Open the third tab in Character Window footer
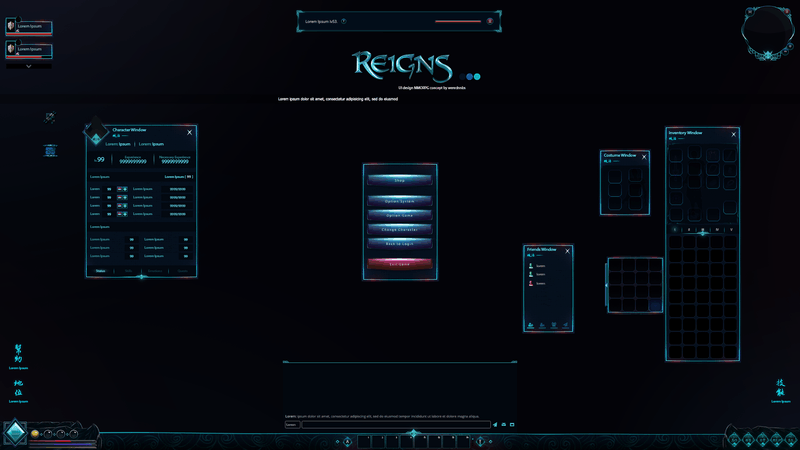Image resolution: width=800 pixels, height=450 pixels. pyautogui.click(x=155, y=271)
